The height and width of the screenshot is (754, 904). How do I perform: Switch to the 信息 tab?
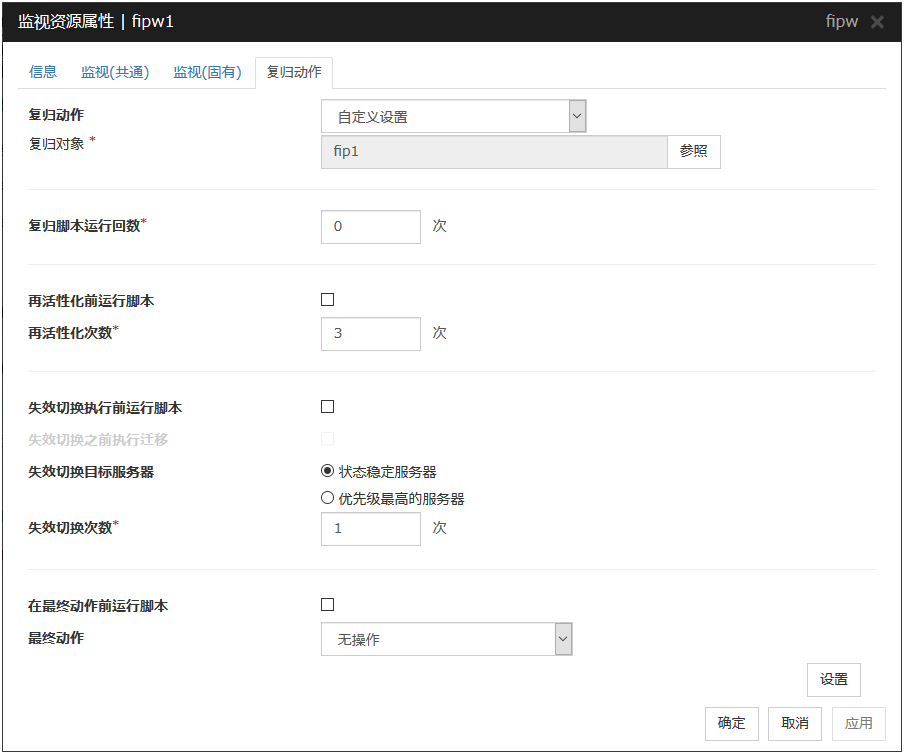click(x=43, y=72)
